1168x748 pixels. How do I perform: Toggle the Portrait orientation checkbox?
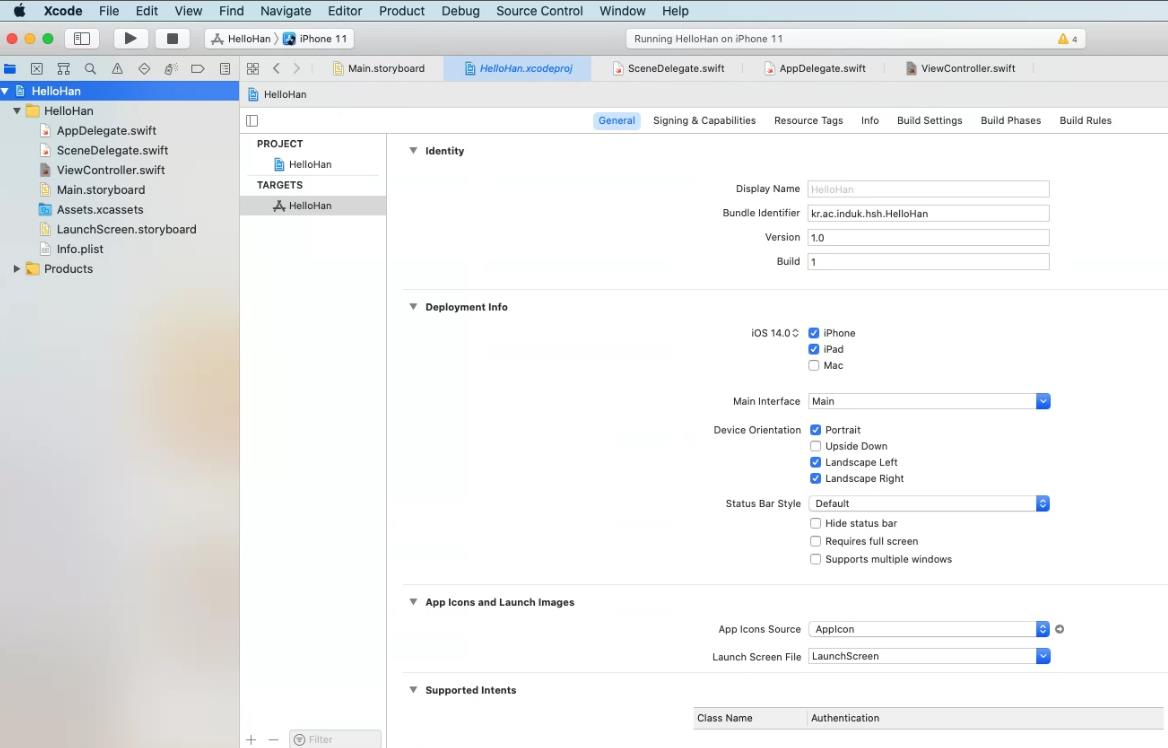coord(816,430)
